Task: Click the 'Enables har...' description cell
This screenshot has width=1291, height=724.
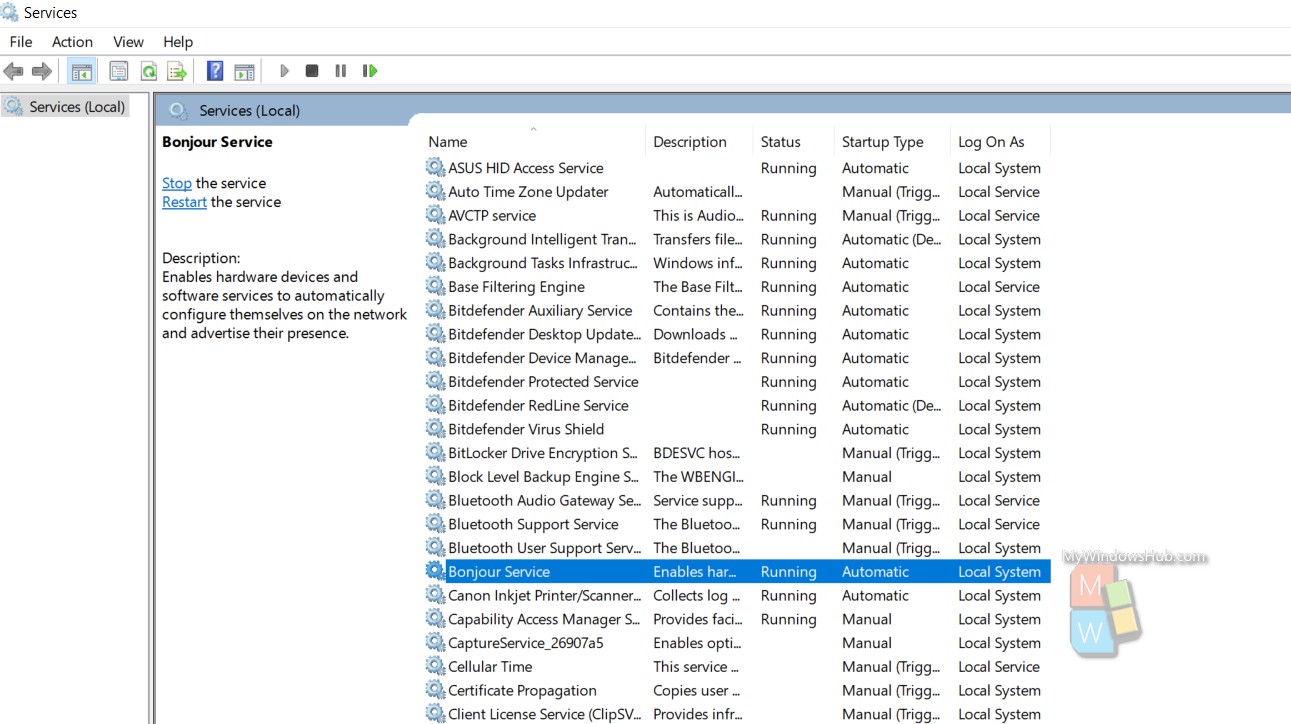Action: coord(695,572)
